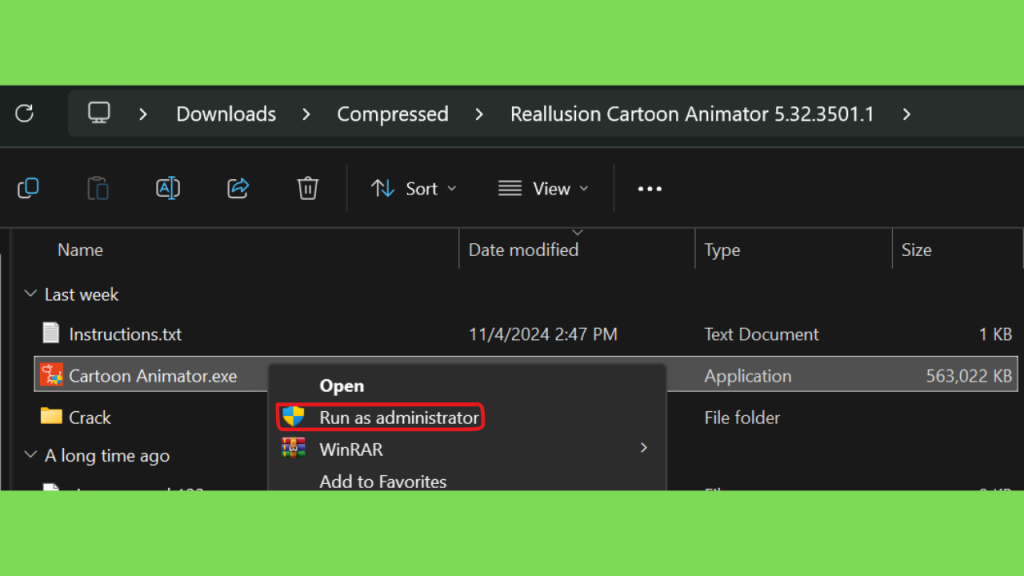
Task: Collapse the Last week group
Action: click(30, 295)
